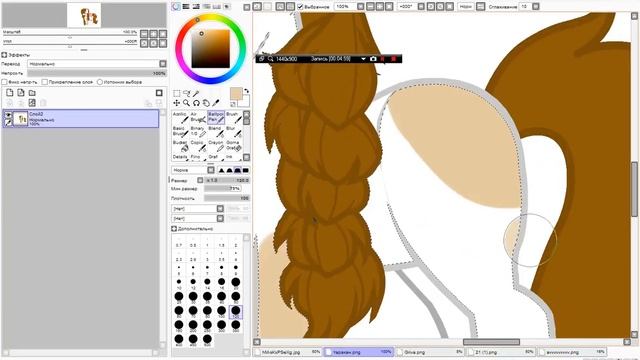The width and height of the screenshot is (640, 360).
Task: Create a new layer folder
Action: coord(32,93)
